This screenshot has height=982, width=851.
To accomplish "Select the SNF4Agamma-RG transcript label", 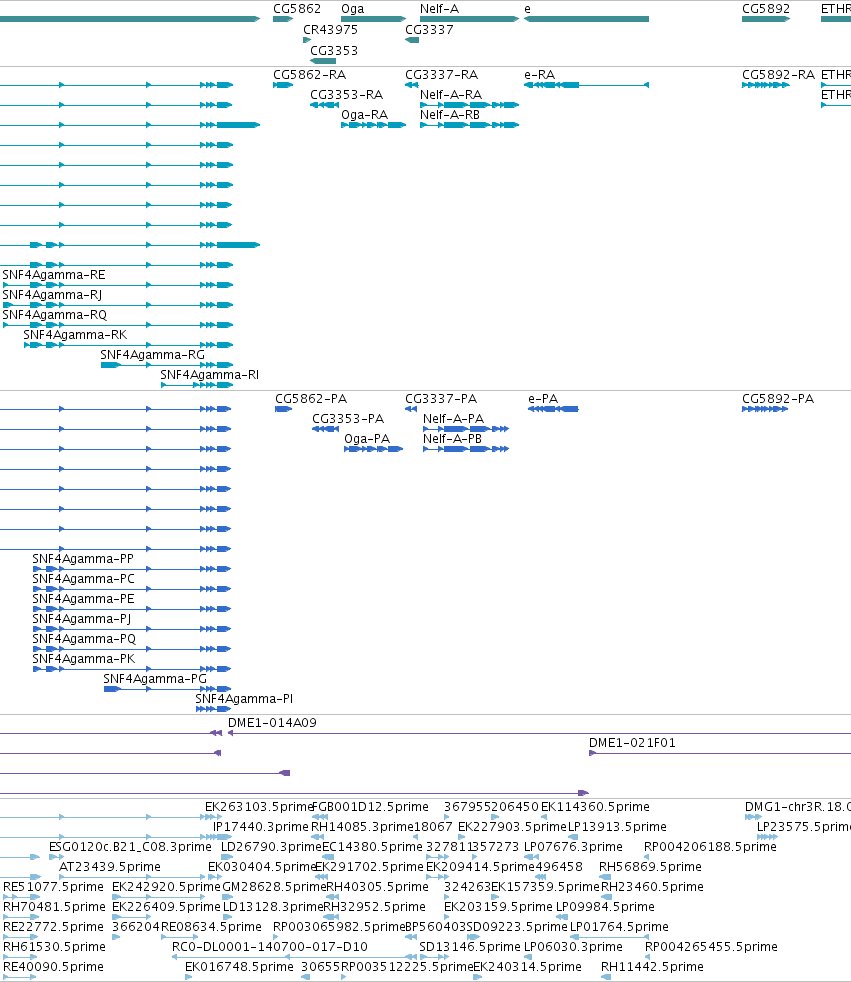I will [153, 355].
